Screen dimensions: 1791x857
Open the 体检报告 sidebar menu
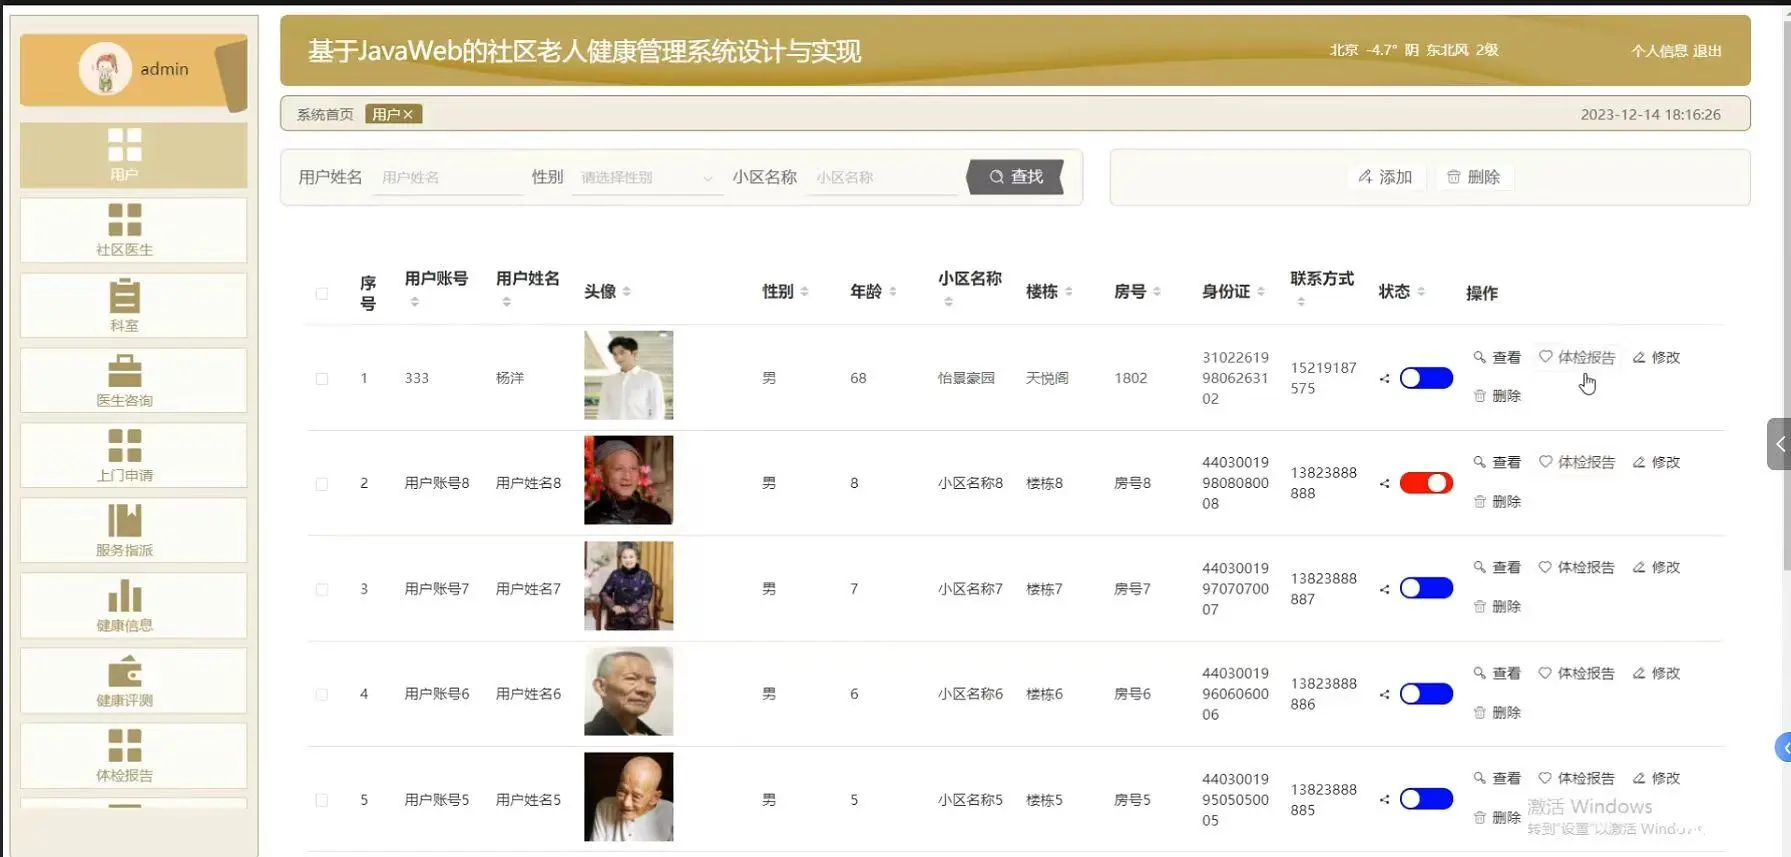(x=133, y=756)
